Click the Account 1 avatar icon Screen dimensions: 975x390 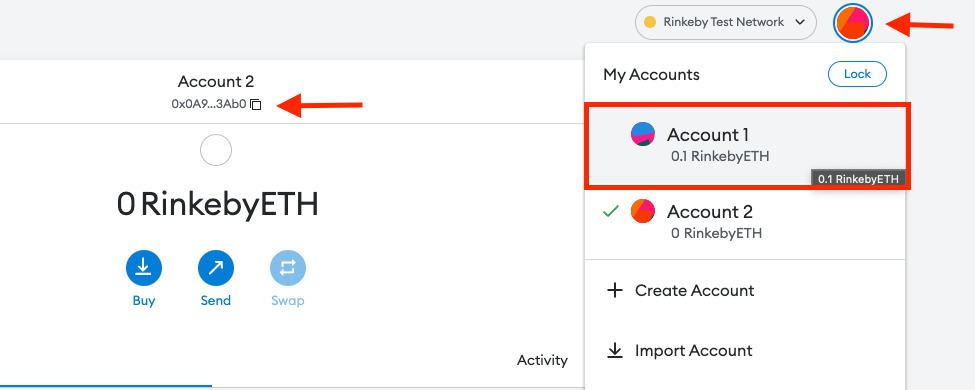pos(643,134)
